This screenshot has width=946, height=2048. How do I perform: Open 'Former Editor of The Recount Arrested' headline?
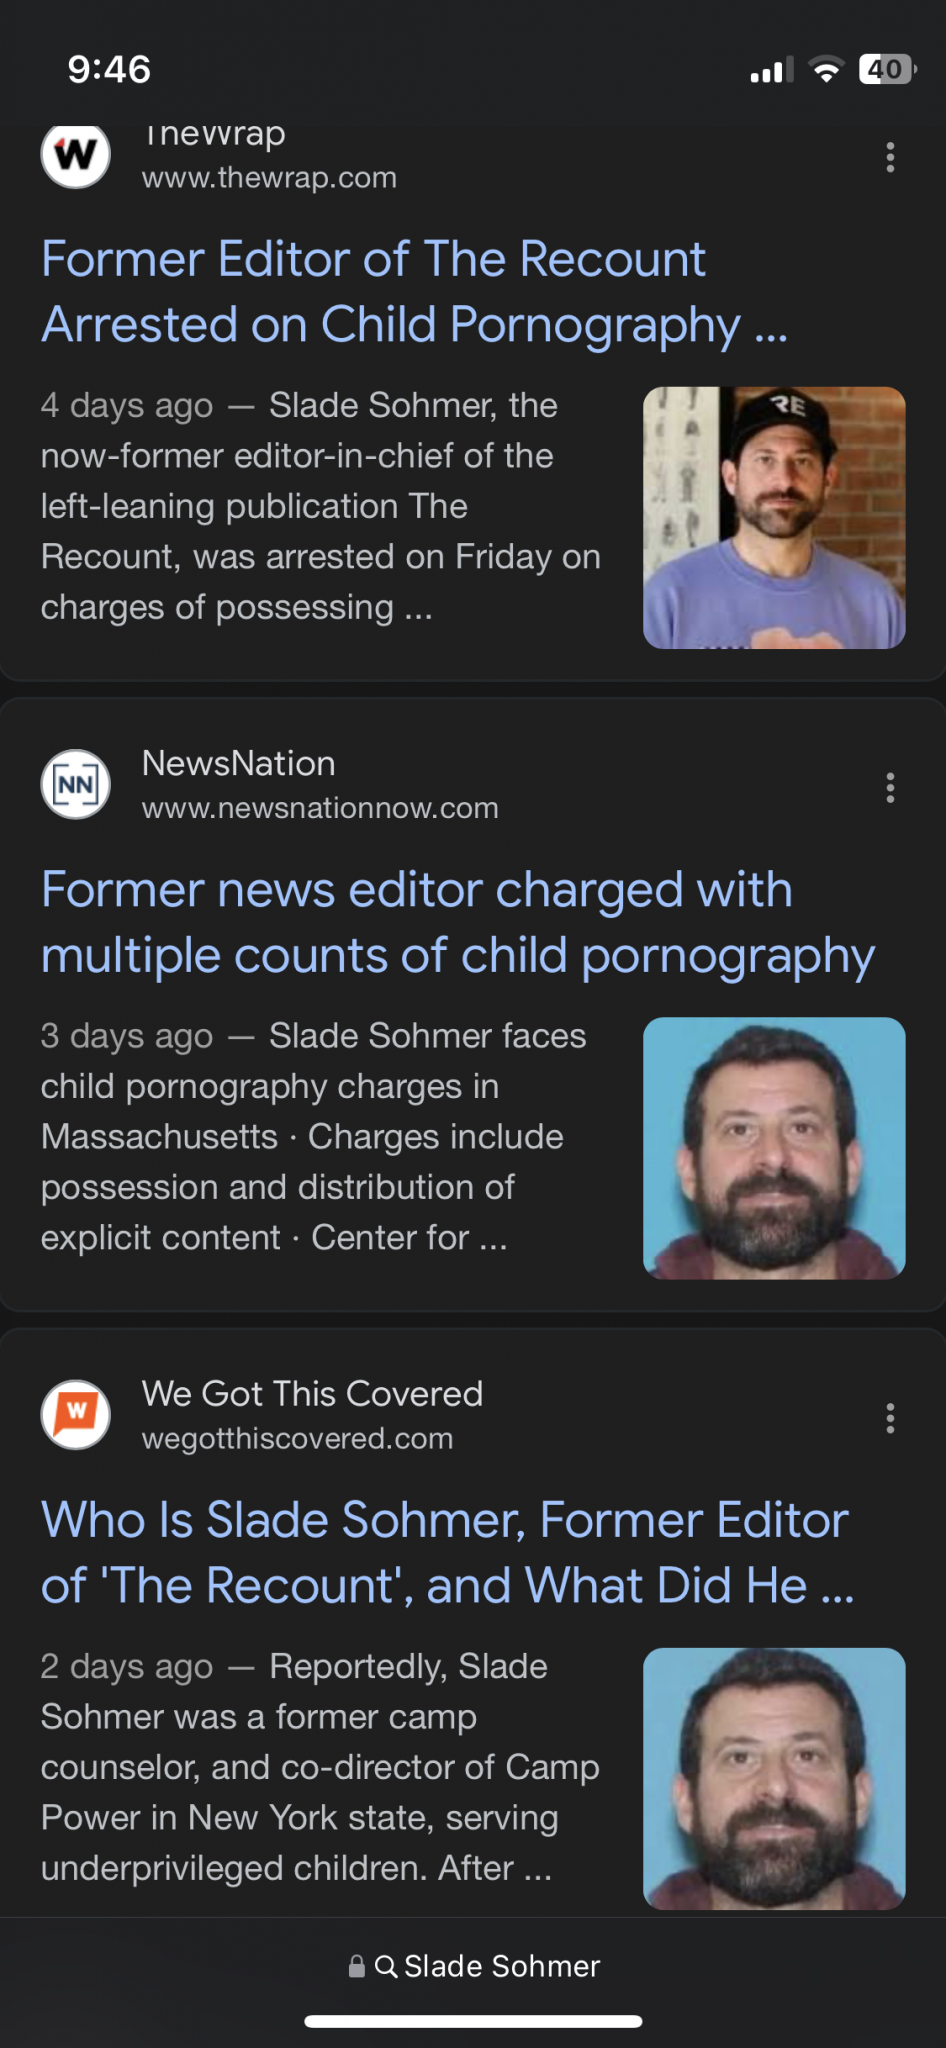pos(414,291)
